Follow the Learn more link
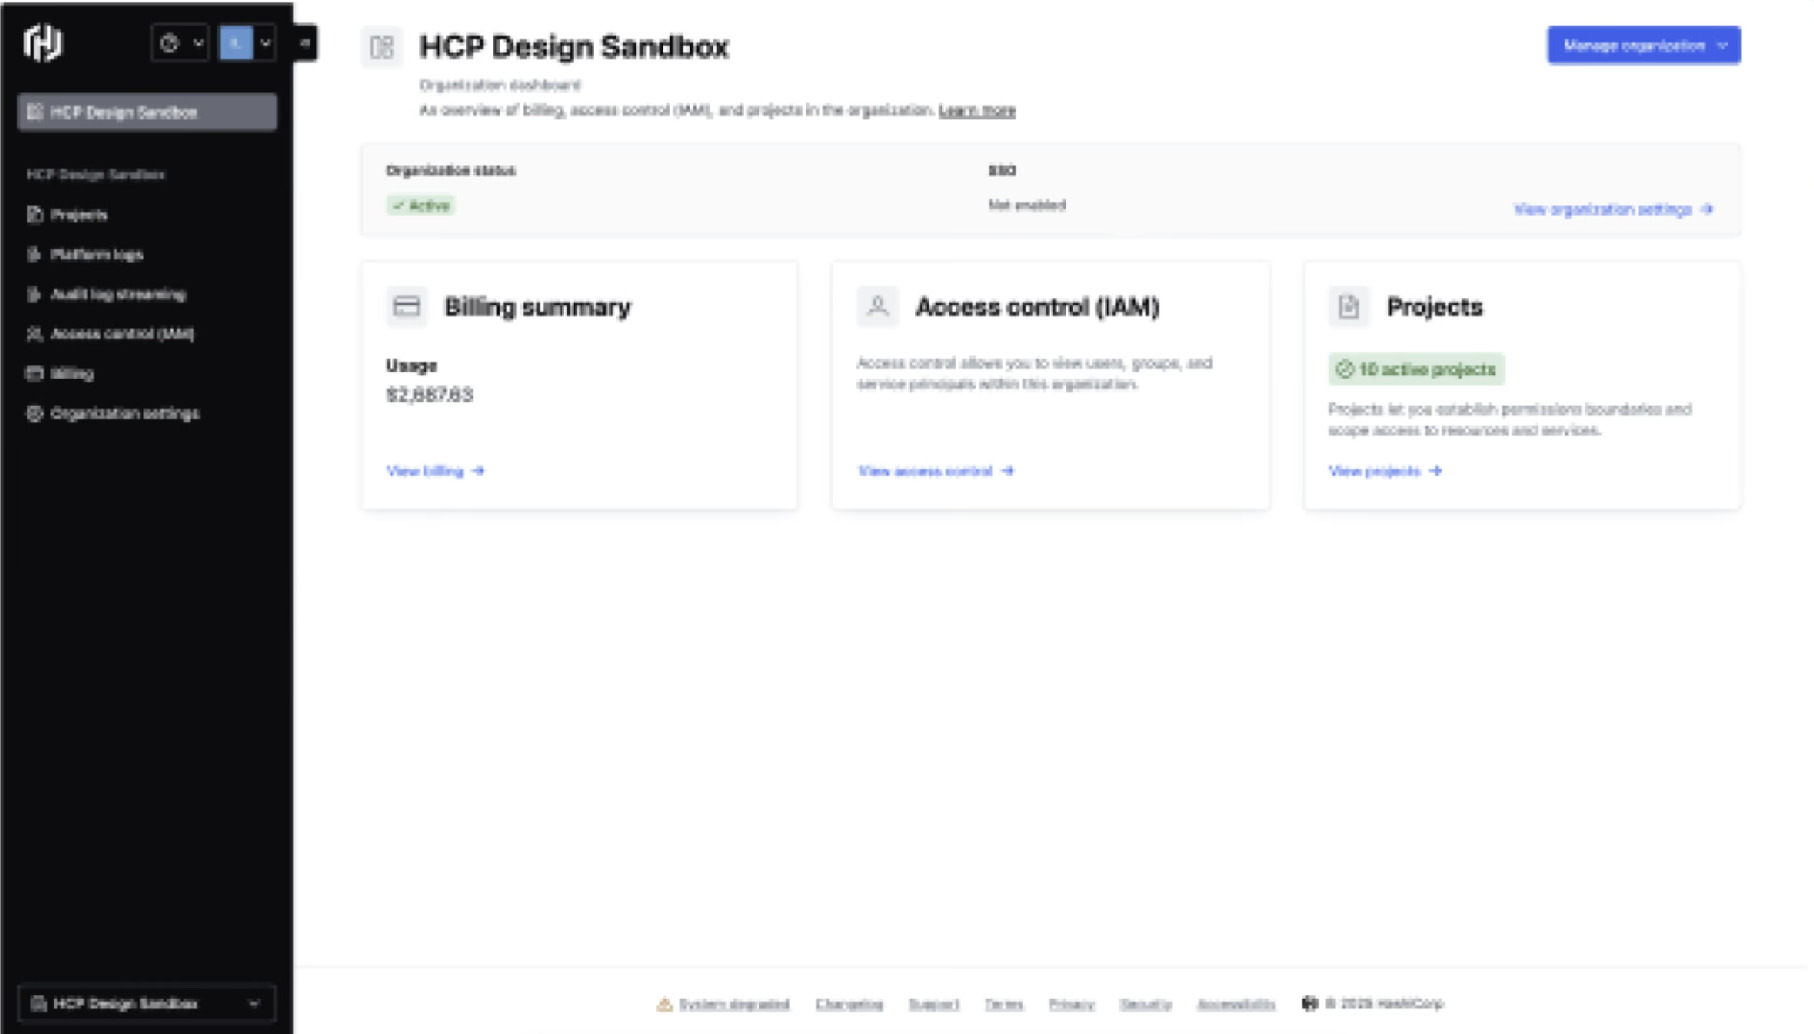 point(977,110)
